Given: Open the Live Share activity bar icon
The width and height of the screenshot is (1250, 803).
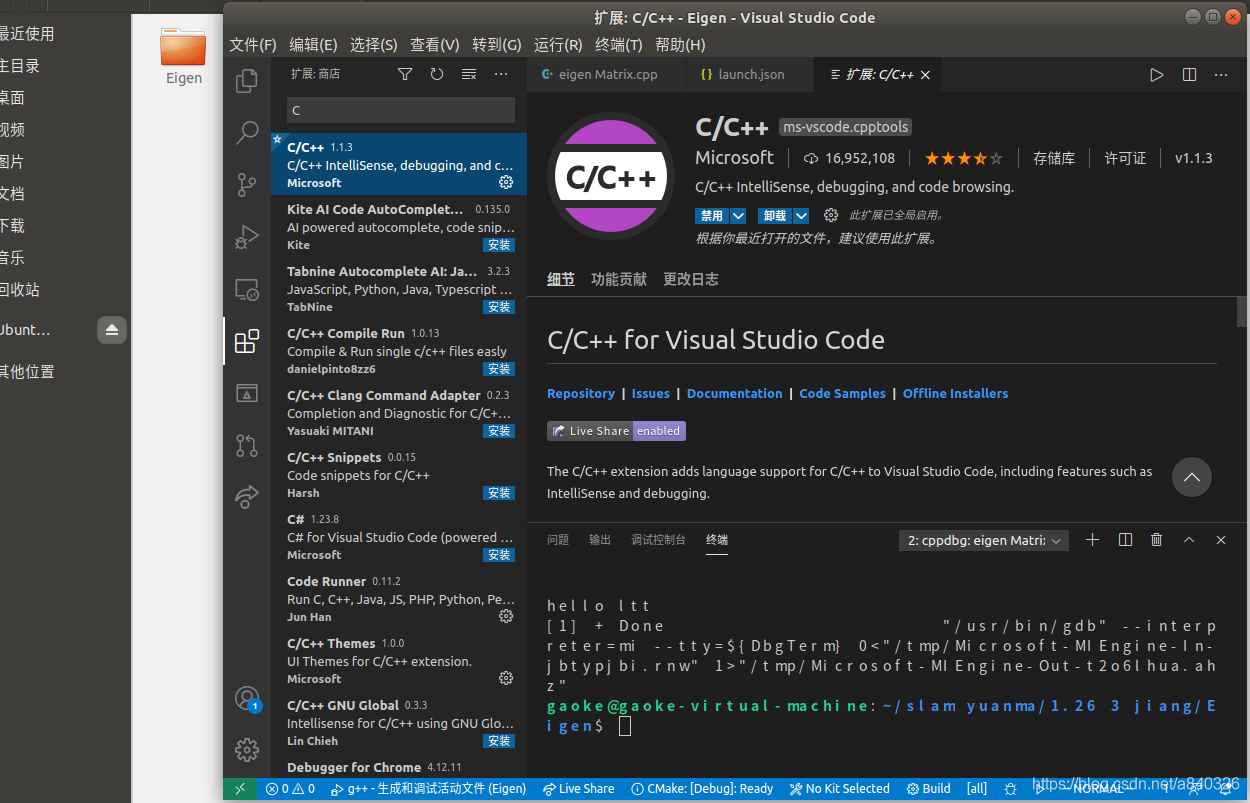Looking at the screenshot, I should coord(246,497).
